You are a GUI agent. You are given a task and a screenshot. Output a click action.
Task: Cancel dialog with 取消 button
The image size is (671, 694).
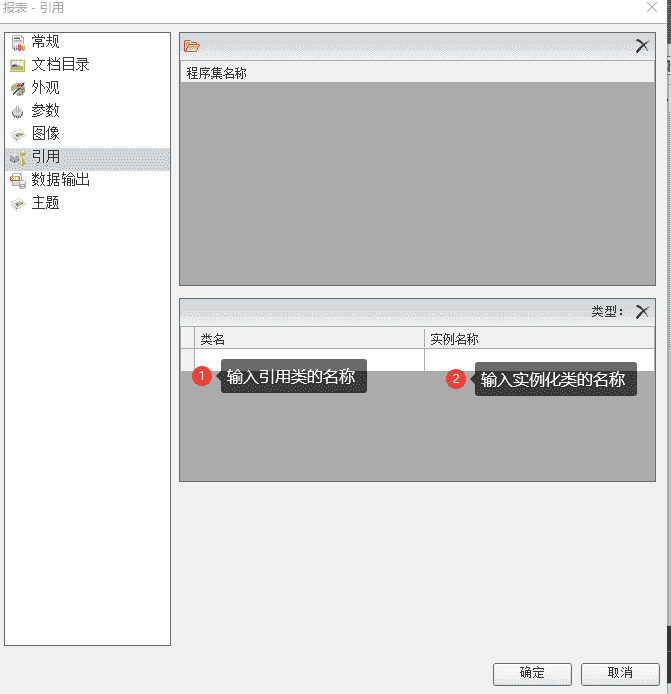(620, 673)
